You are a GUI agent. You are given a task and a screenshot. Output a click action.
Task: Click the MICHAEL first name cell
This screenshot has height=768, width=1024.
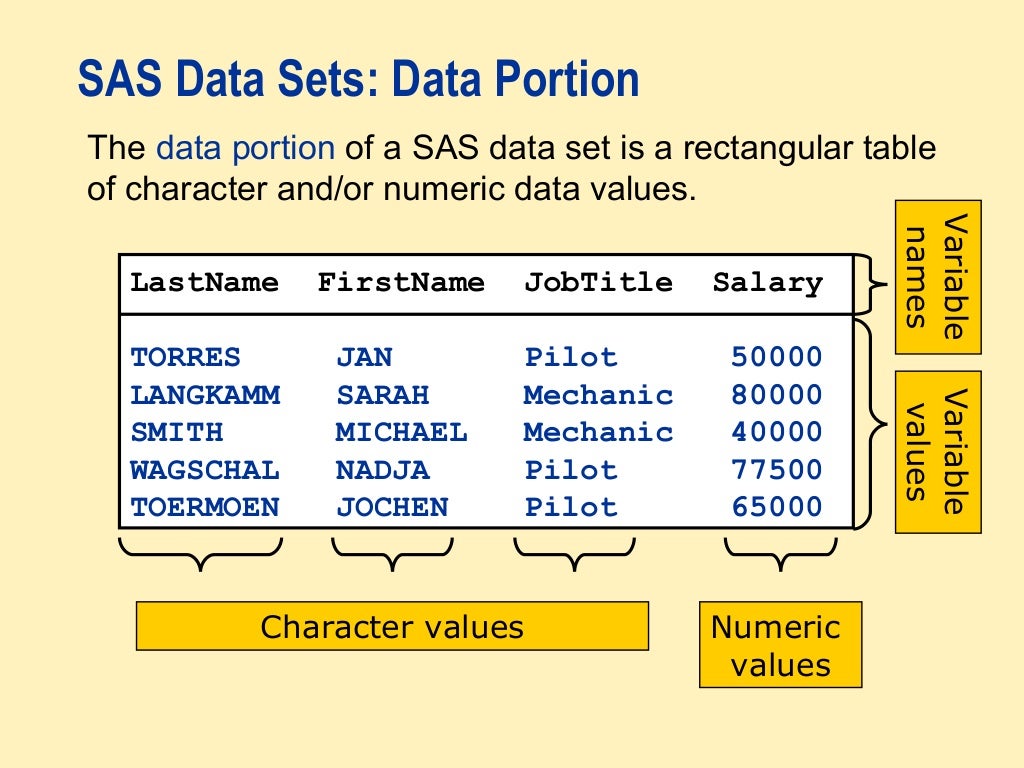401,433
